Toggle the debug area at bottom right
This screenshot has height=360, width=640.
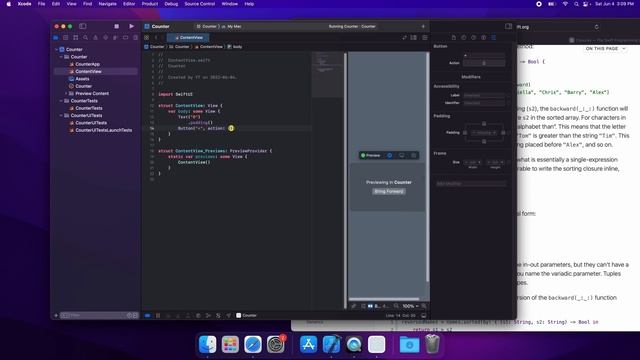pos(424,316)
